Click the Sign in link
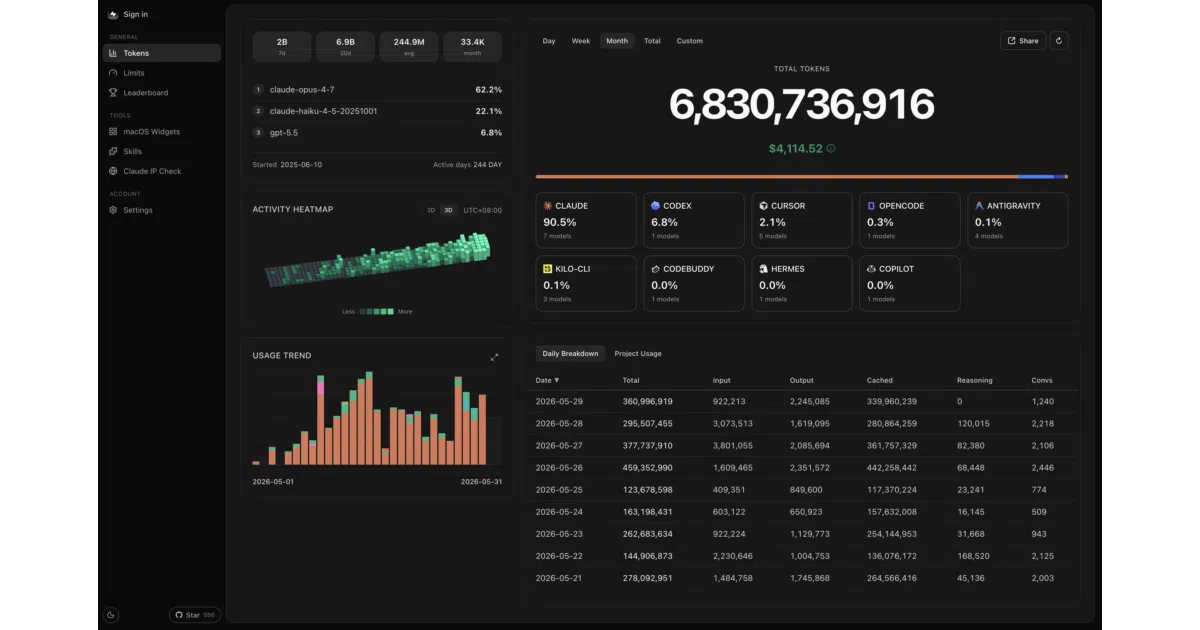 (x=136, y=14)
